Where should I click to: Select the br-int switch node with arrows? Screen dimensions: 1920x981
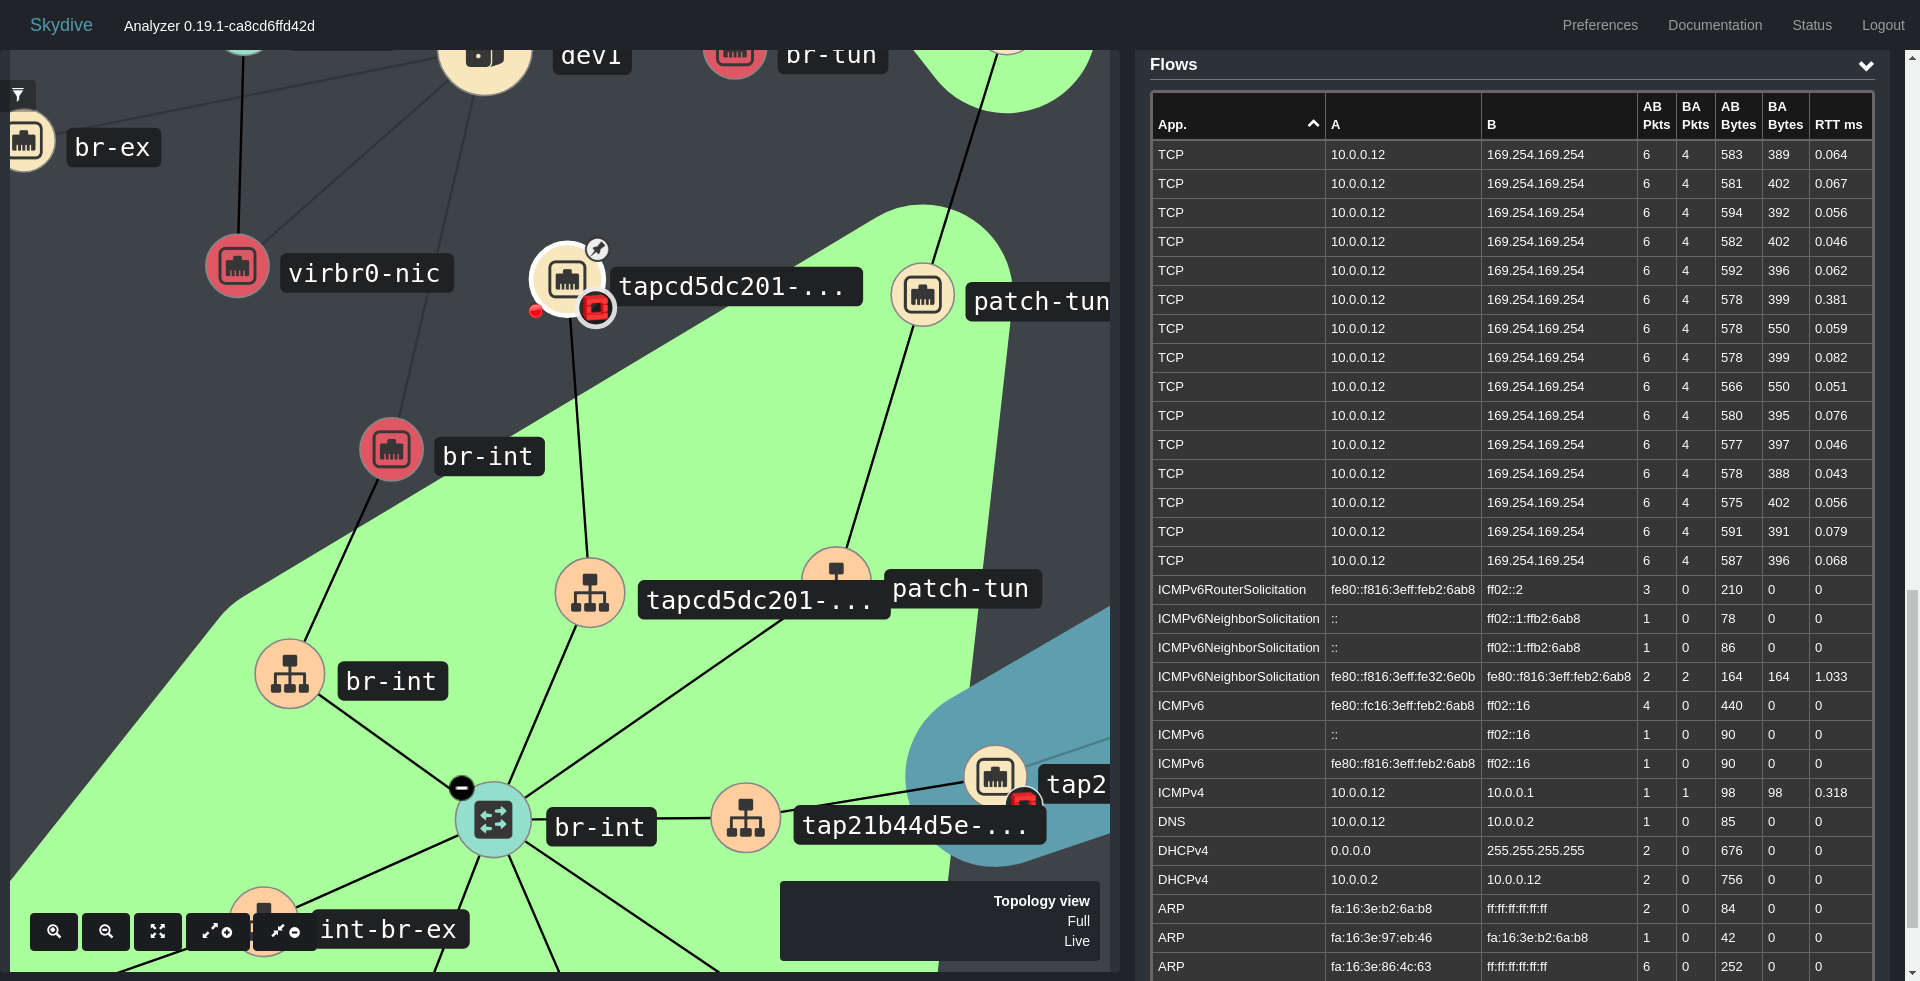click(x=493, y=820)
